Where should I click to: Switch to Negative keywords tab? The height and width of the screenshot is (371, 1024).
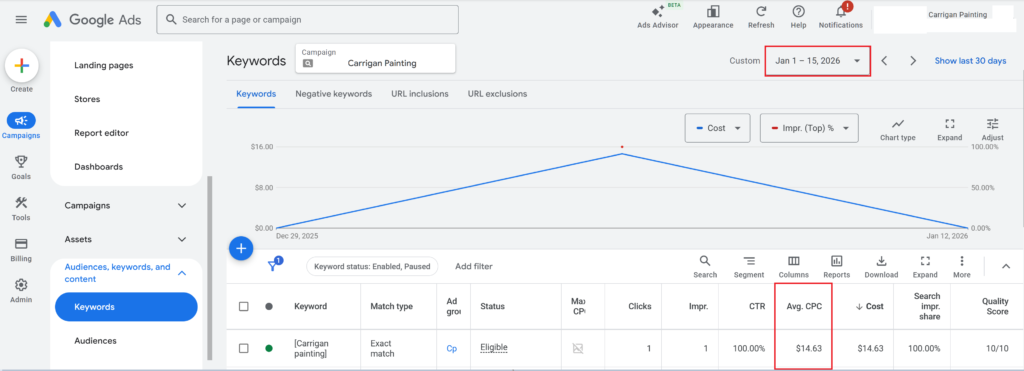point(334,94)
